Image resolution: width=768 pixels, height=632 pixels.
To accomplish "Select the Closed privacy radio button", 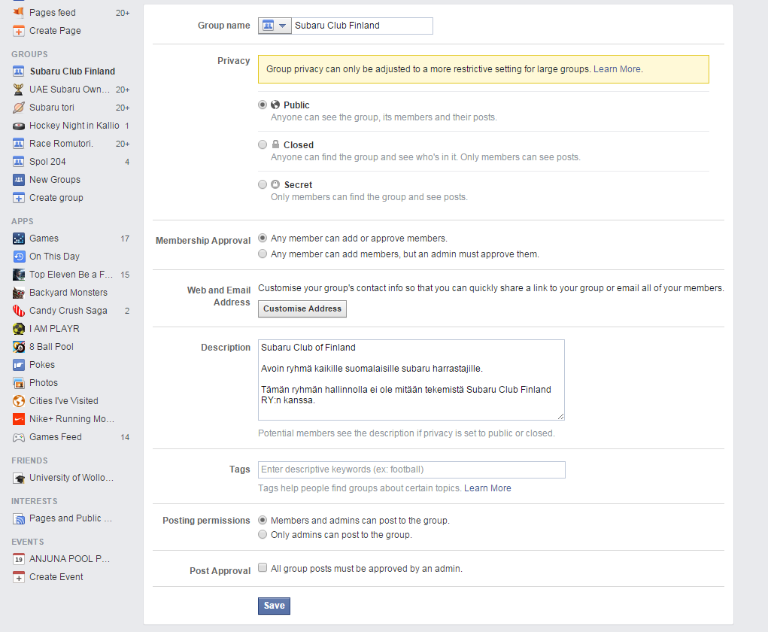I will (263, 145).
